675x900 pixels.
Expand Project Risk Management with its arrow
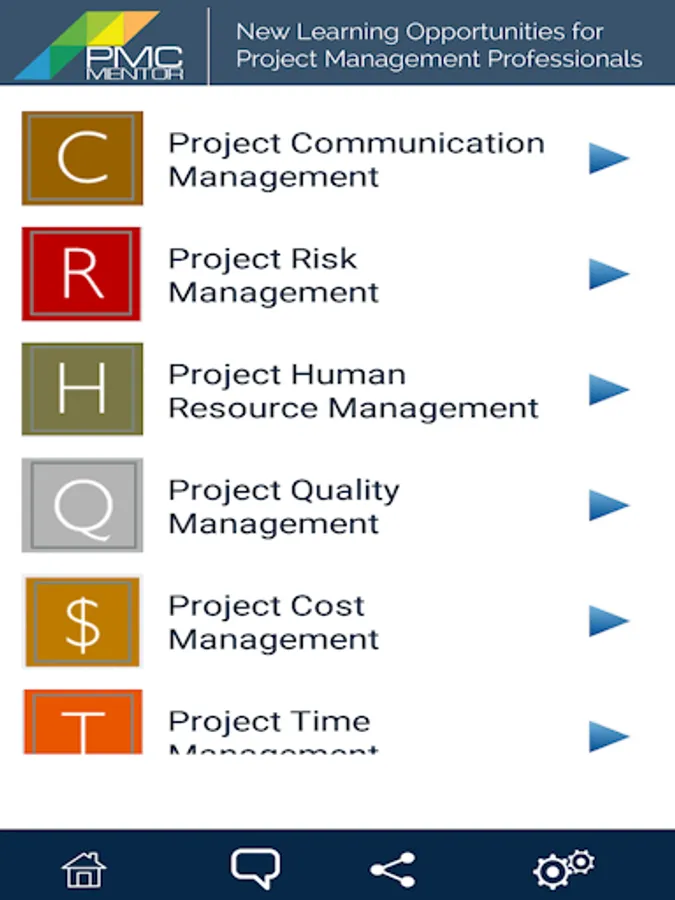[609, 274]
